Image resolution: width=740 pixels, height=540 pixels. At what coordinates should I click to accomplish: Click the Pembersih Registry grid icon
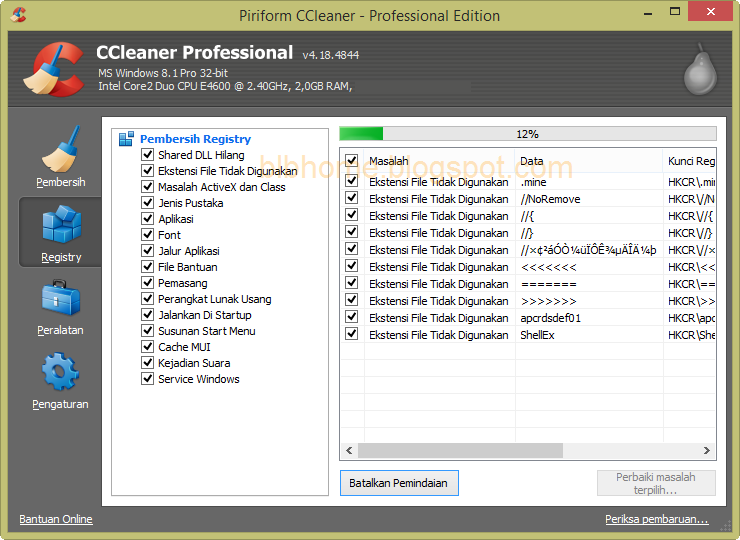(x=126, y=139)
